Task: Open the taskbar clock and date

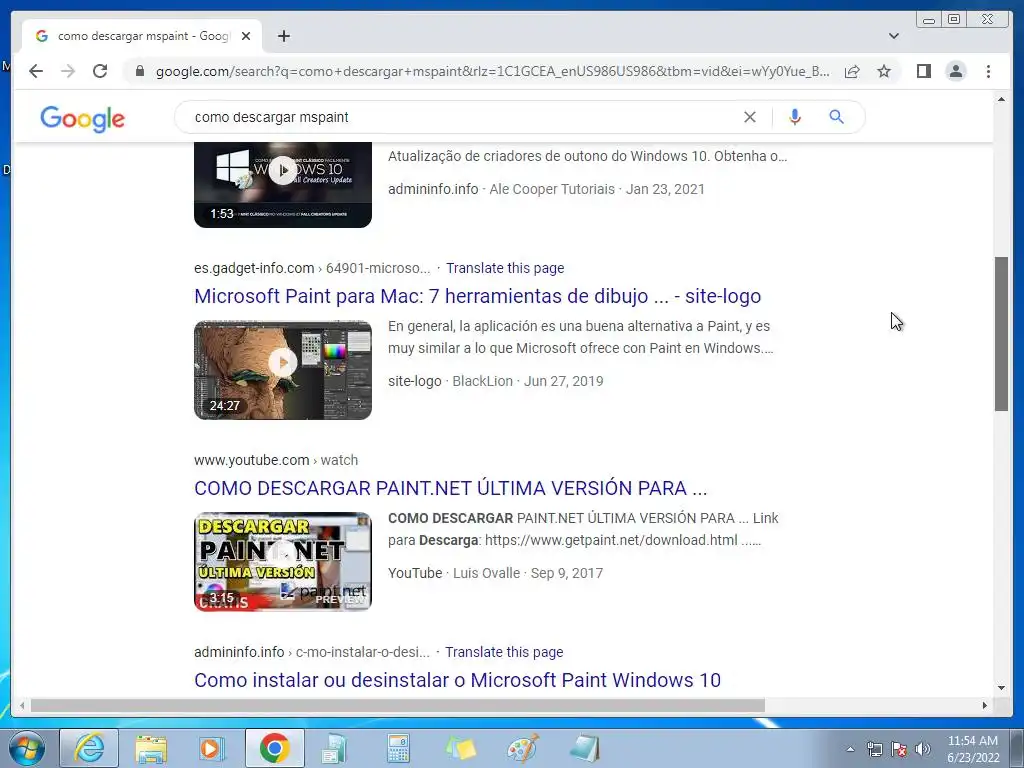Action: click(973, 749)
